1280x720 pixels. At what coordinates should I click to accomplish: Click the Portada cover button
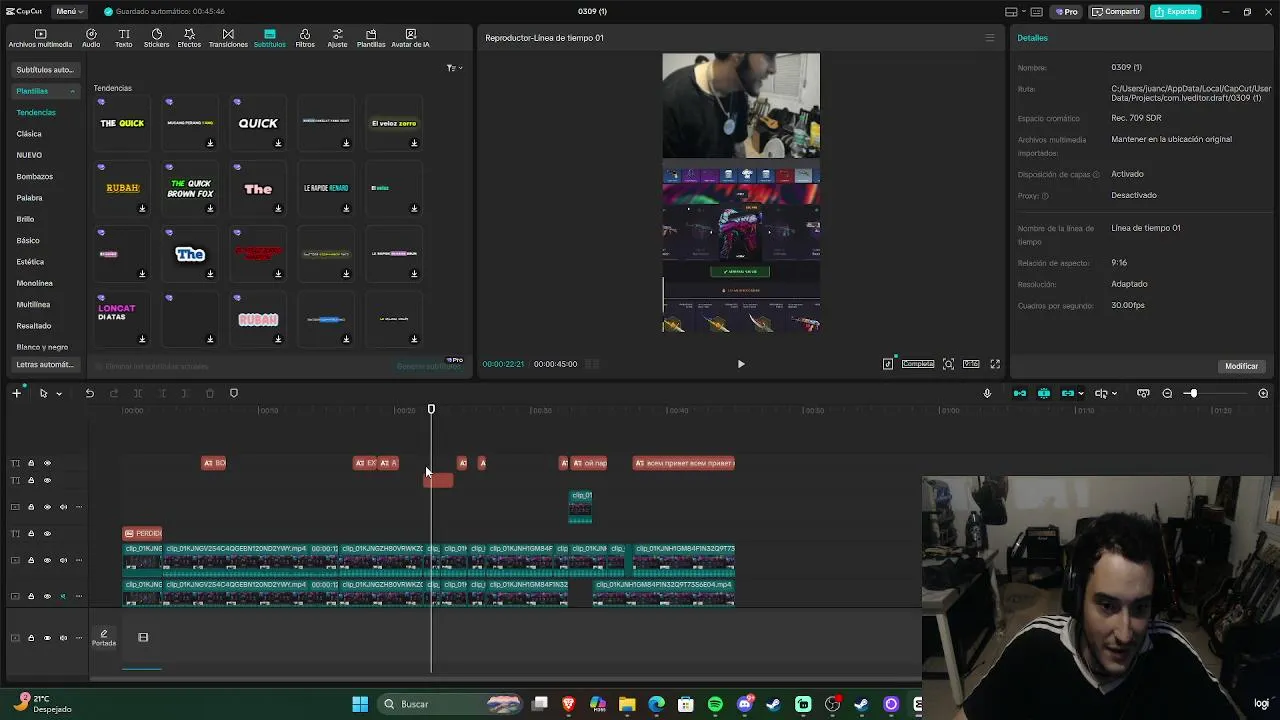tap(104, 638)
